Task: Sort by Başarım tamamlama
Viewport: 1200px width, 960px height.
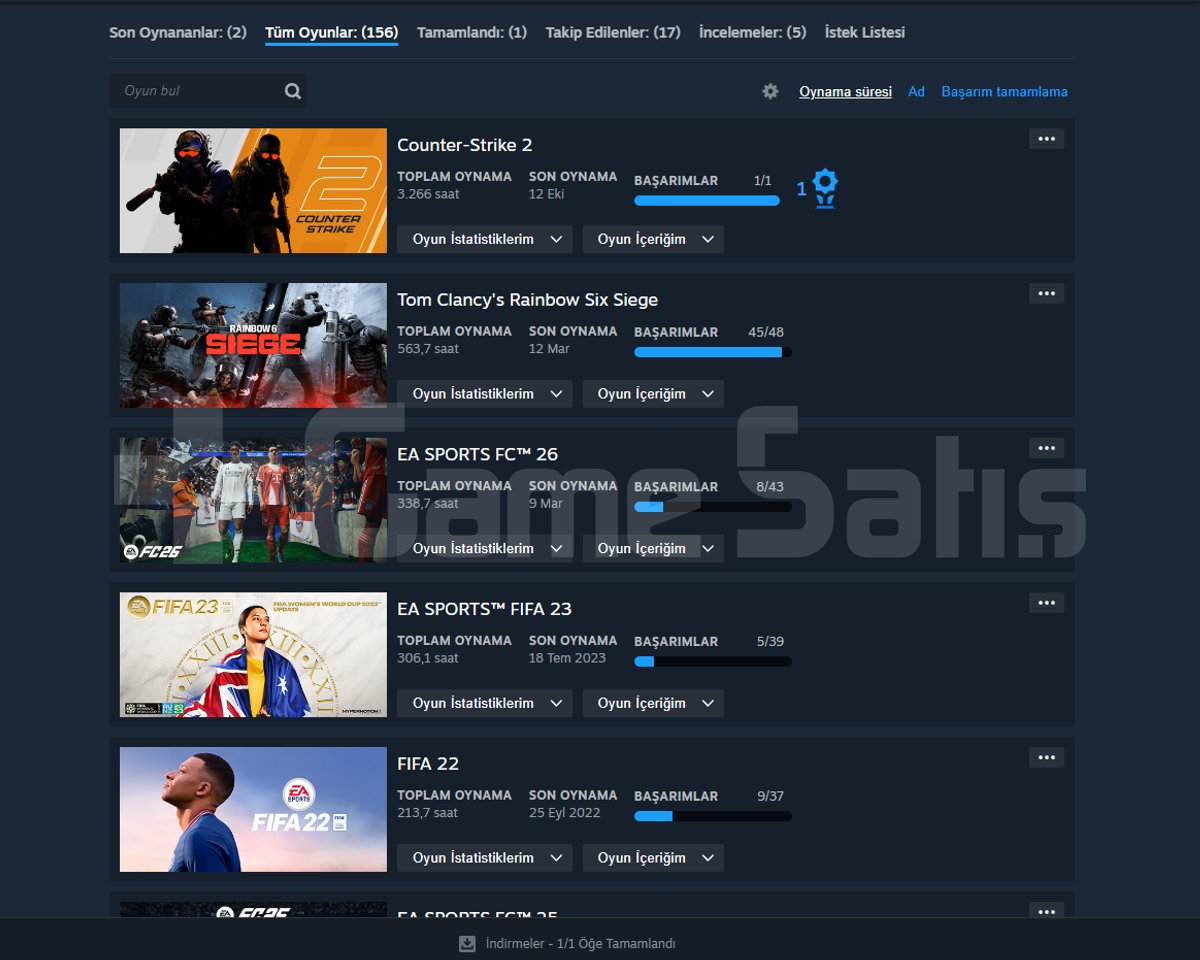Action: tap(1004, 91)
